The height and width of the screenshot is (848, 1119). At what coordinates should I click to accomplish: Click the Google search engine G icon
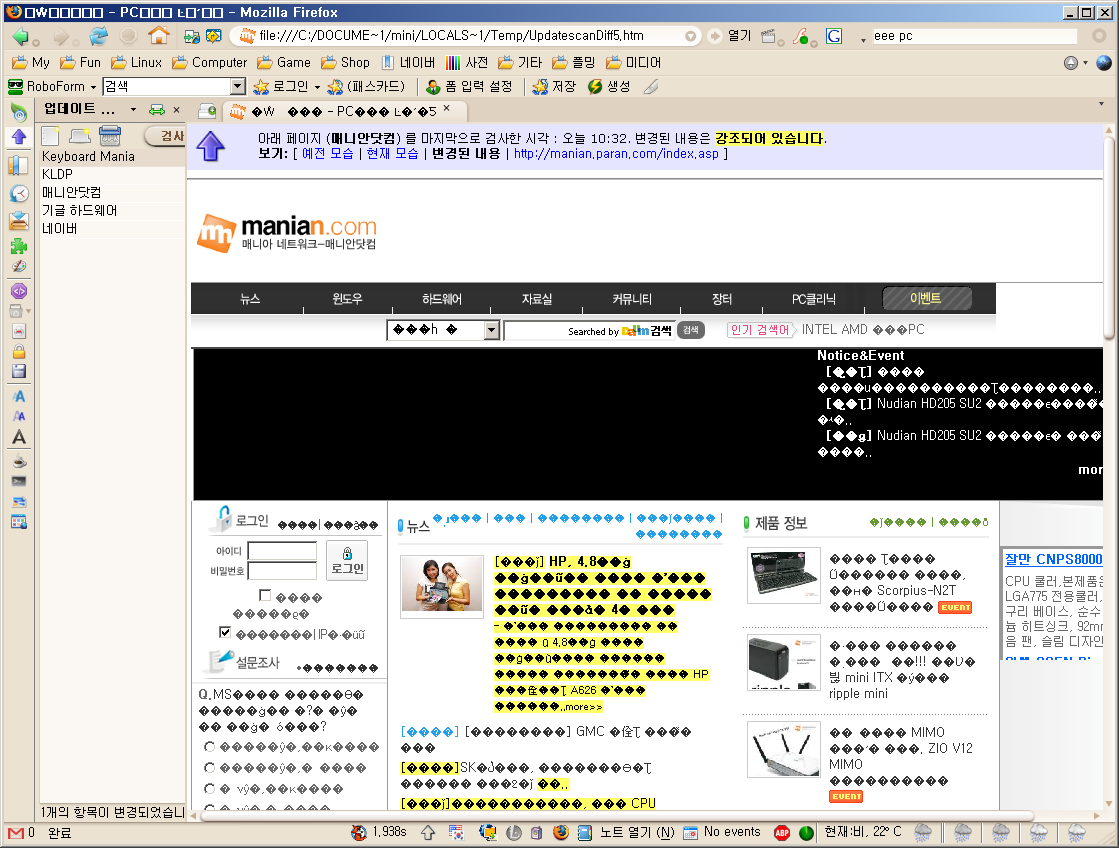[x=834, y=36]
